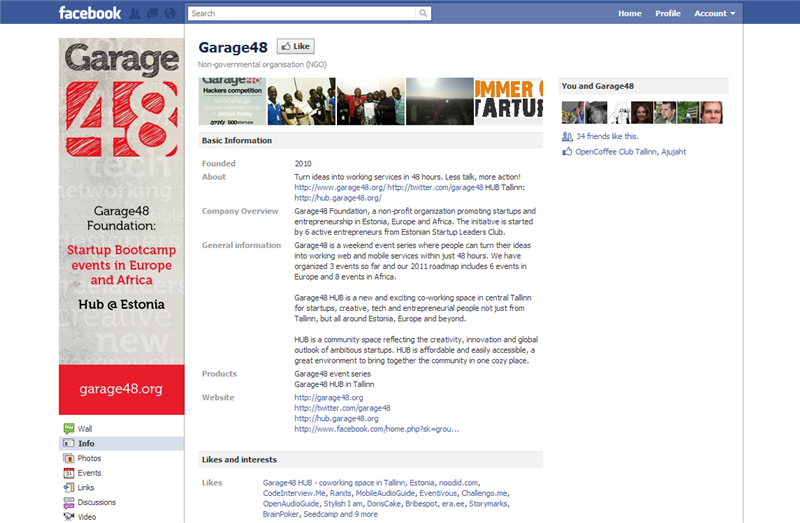Like the Garage48 page

tap(295, 46)
